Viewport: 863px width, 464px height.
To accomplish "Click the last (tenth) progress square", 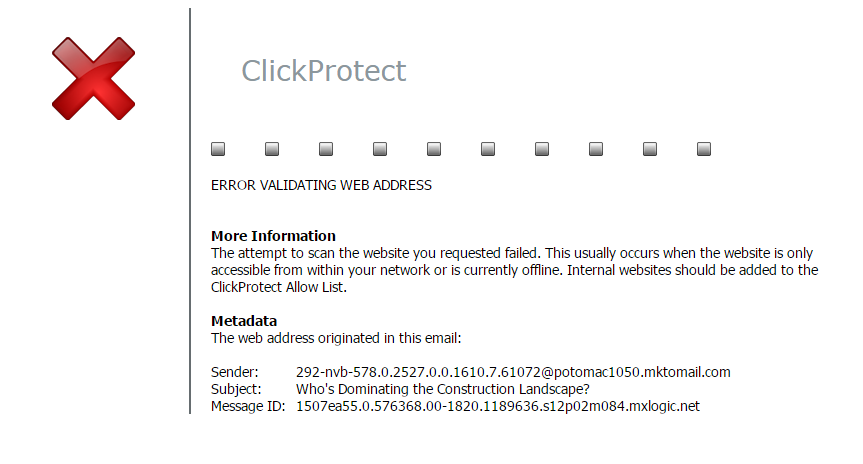I will [x=704, y=149].
